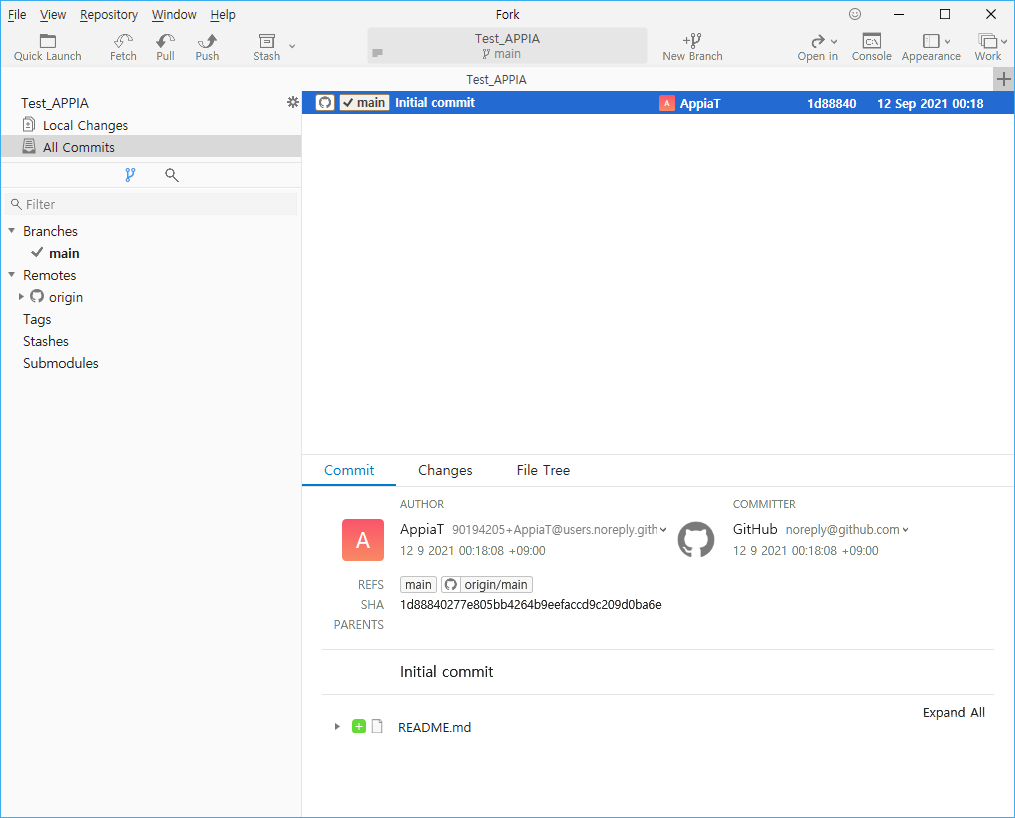Open Quick Launch from the toolbar

pyautogui.click(x=47, y=48)
